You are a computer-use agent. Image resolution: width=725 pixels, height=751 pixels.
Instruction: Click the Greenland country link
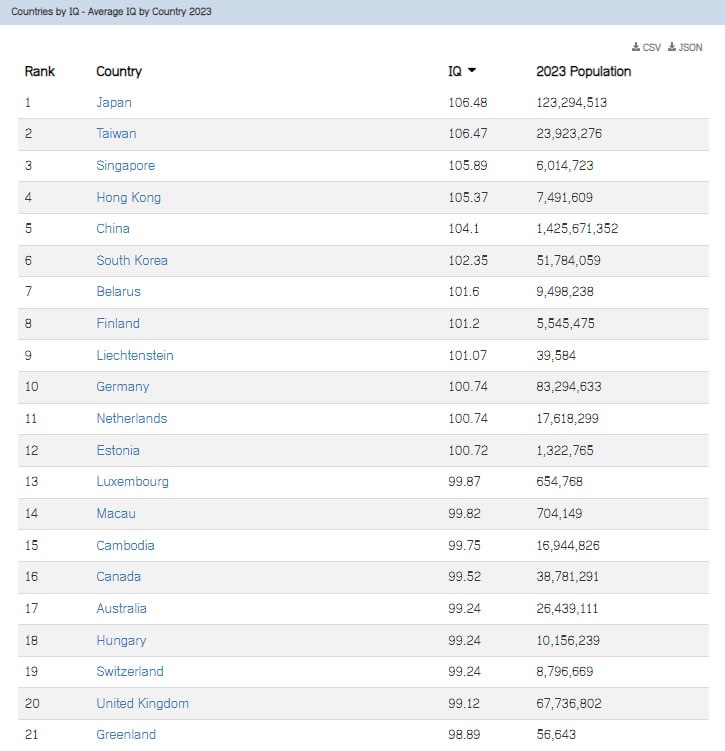point(126,734)
